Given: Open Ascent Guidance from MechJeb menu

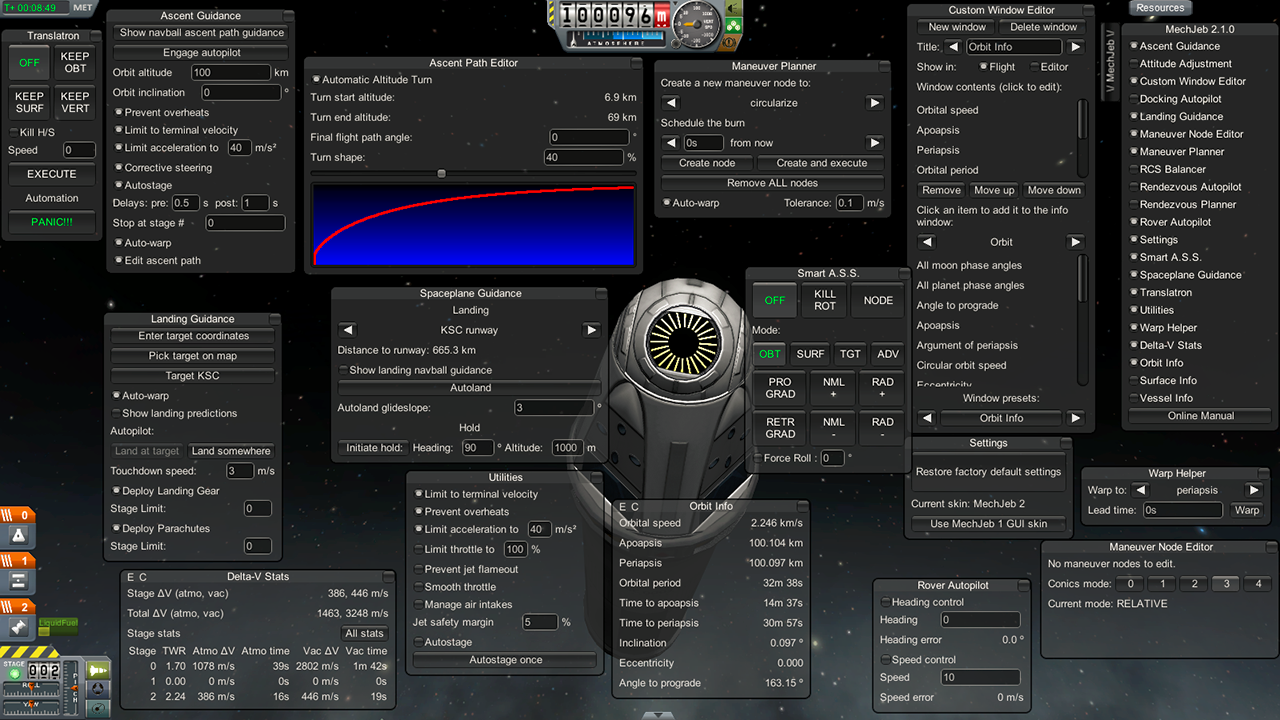Looking at the screenshot, I should point(1174,46).
